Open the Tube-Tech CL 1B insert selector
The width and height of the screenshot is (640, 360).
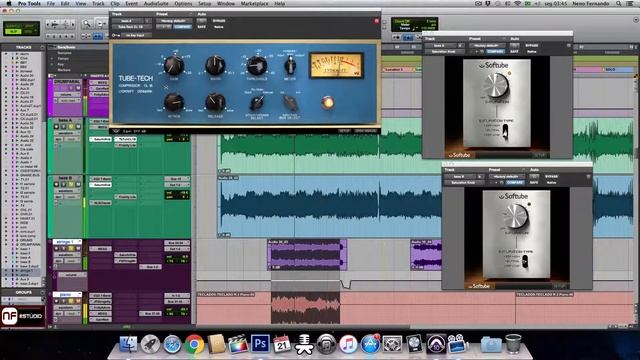coord(131,27)
